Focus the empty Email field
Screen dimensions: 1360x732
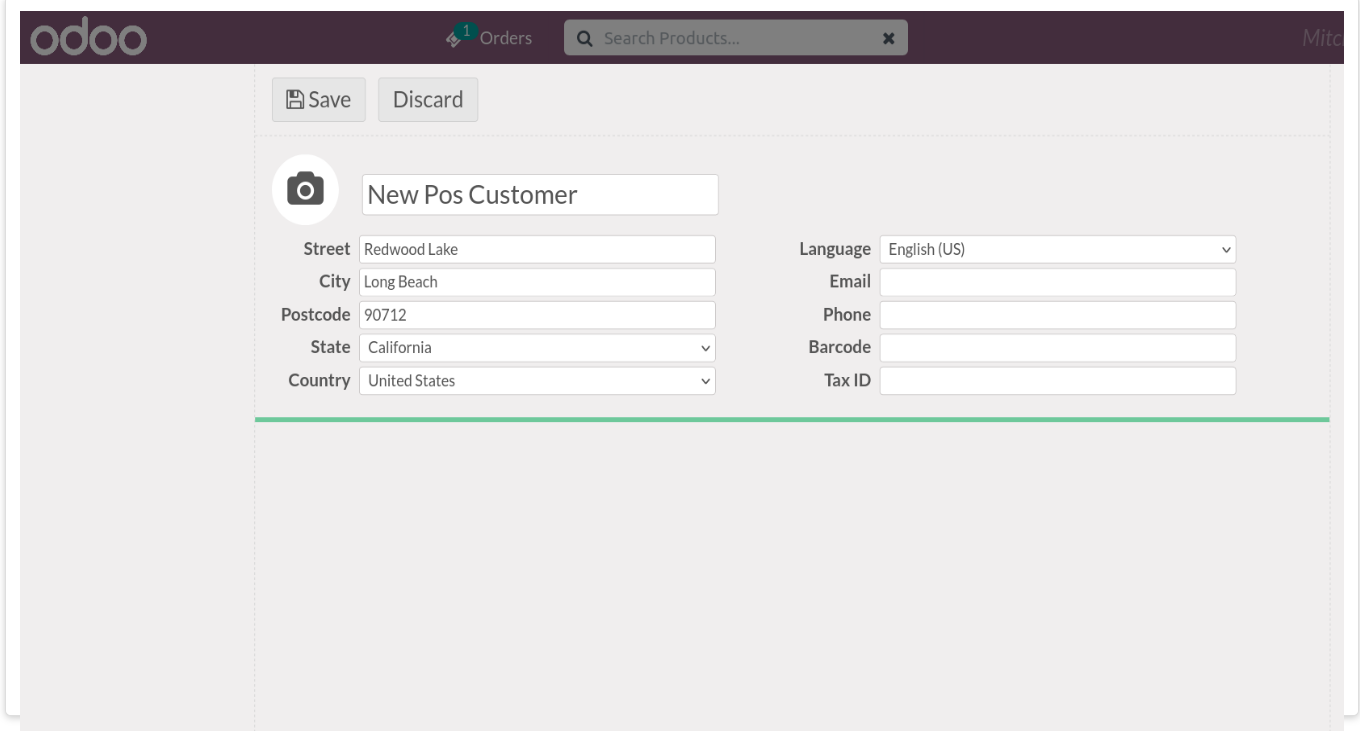[x=1058, y=282]
